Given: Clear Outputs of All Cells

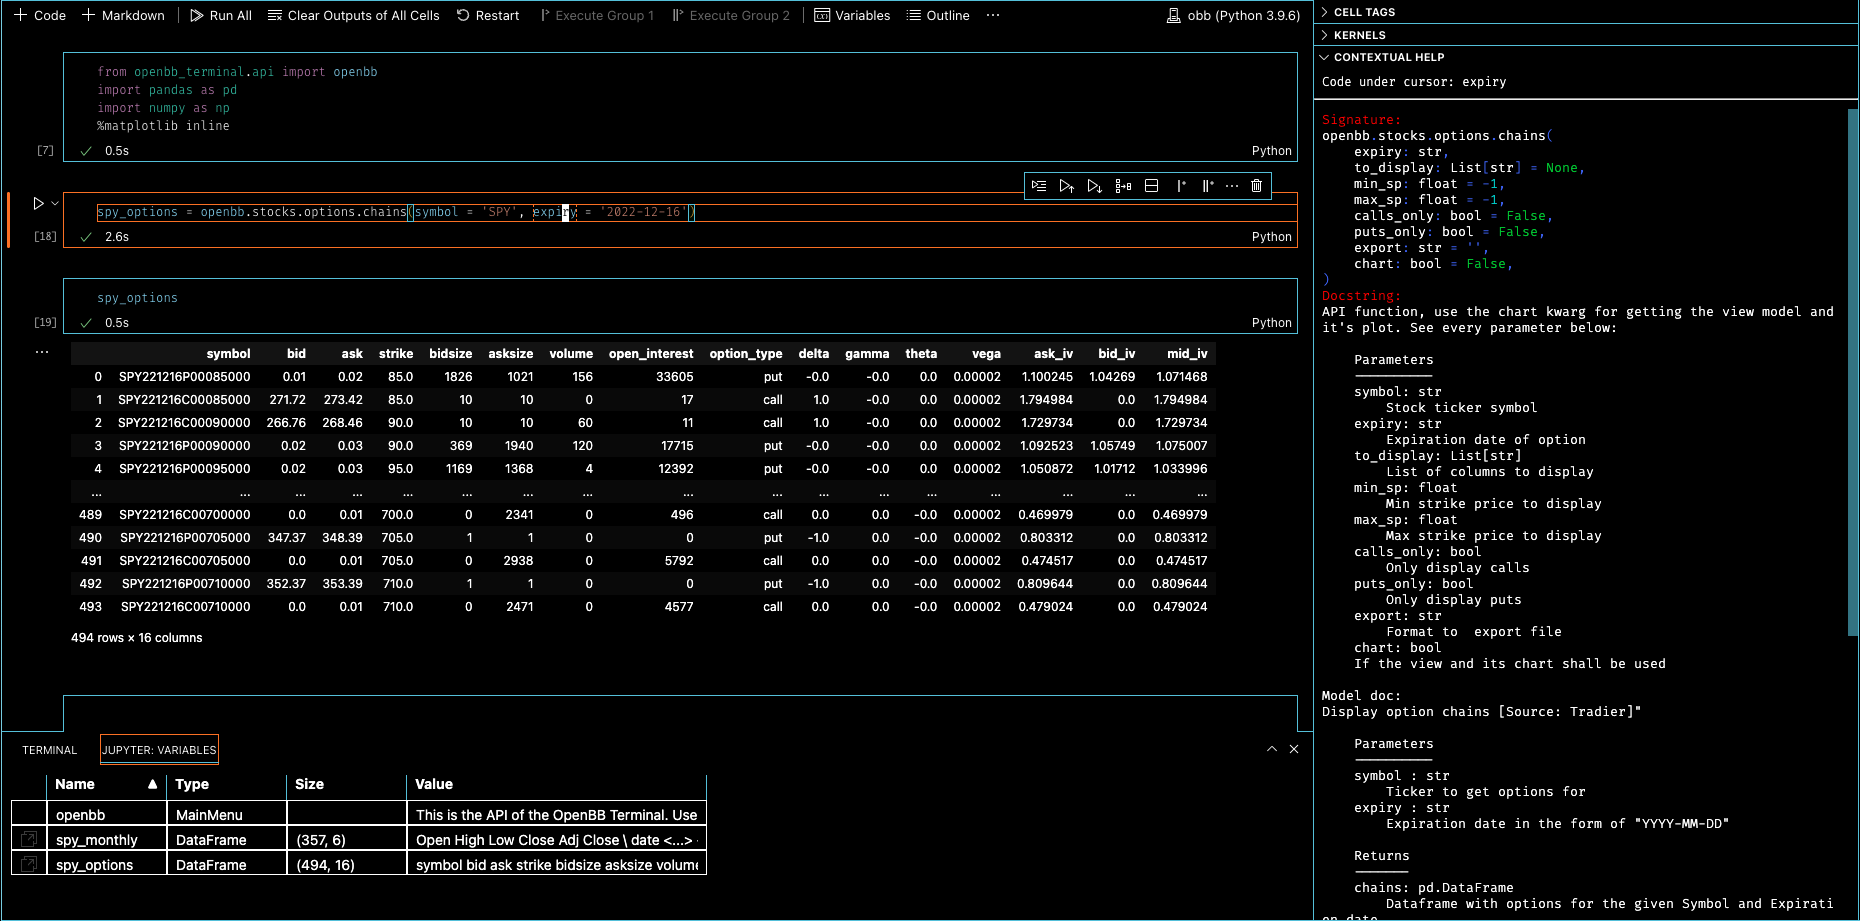Looking at the screenshot, I should [x=354, y=15].
